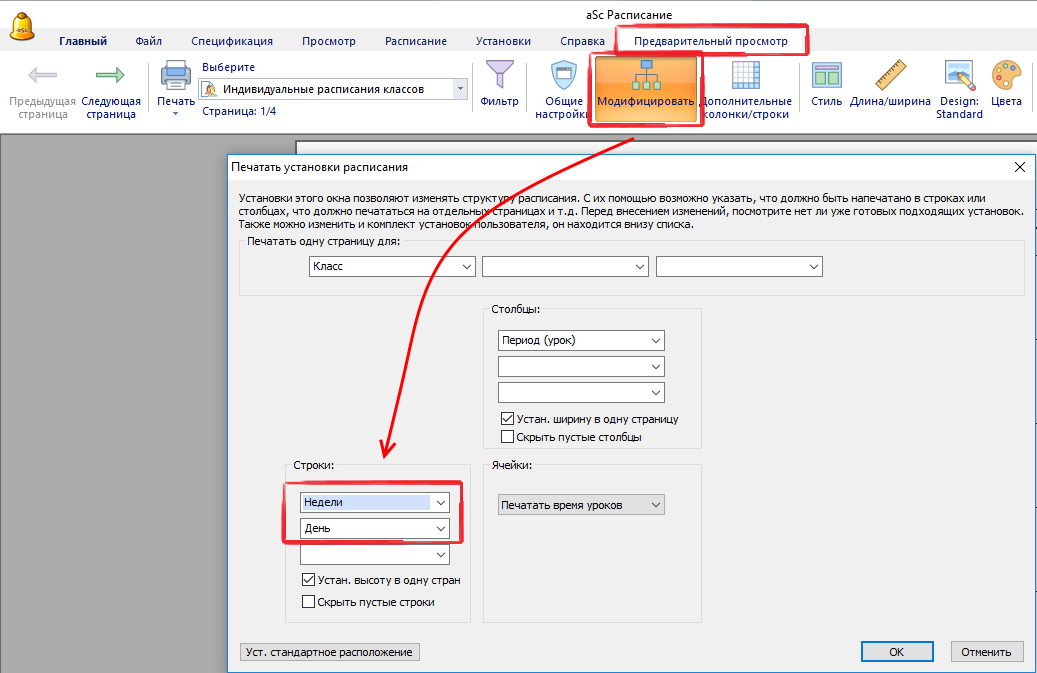This screenshot has height=673, width=1037.
Task: Switch to the Расписание ribbon tab
Action: pos(415,41)
